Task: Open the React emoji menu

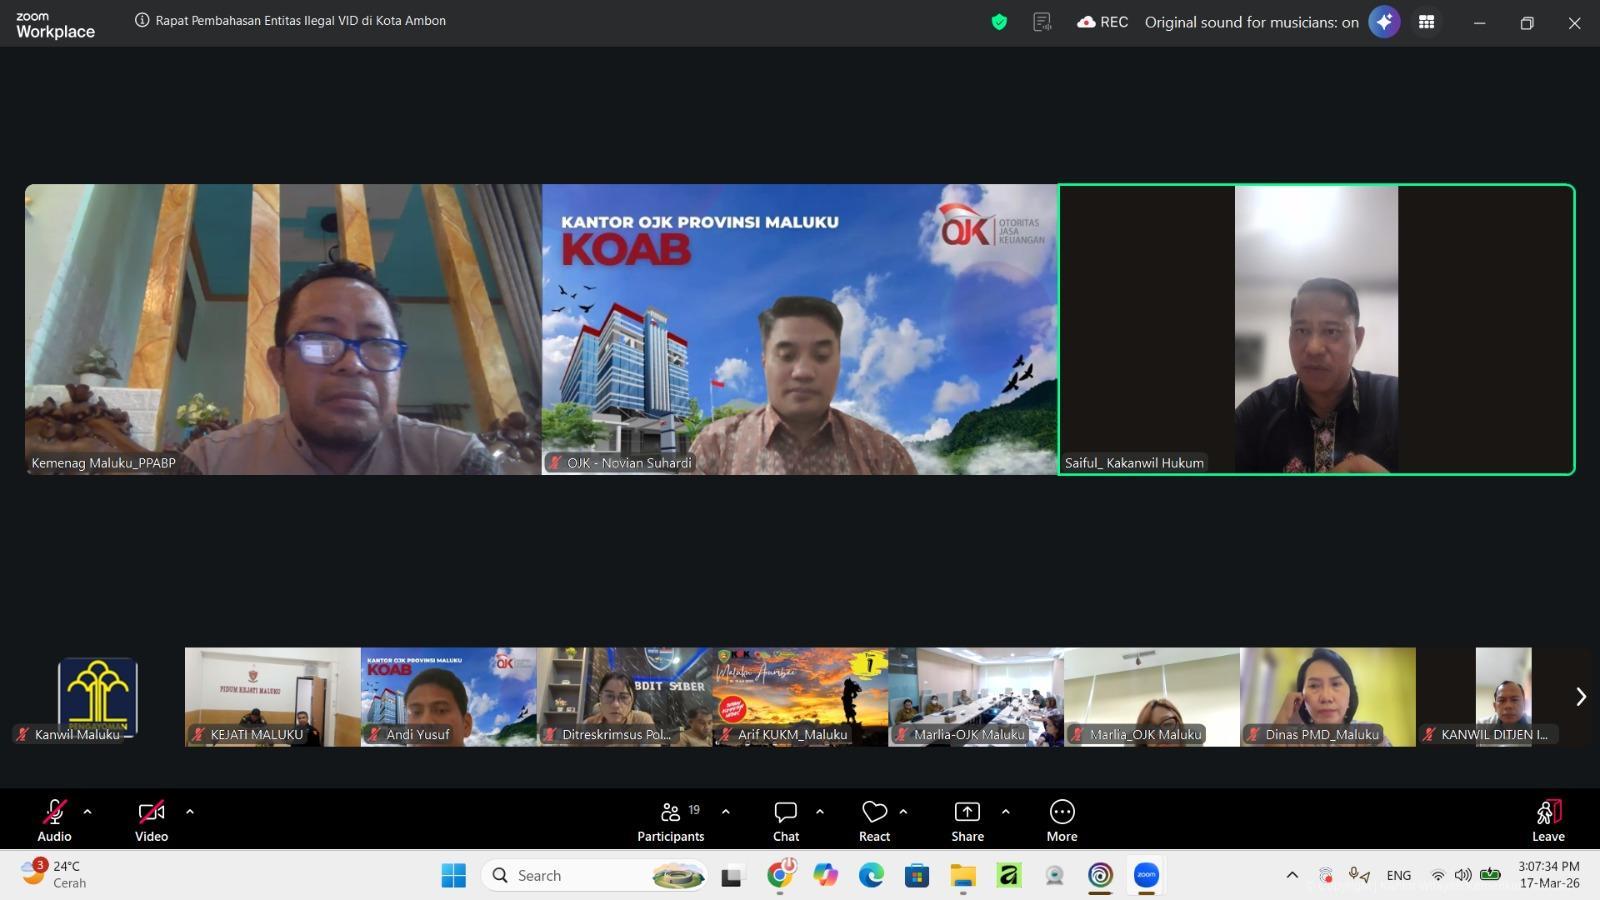Action: pos(874,820)
